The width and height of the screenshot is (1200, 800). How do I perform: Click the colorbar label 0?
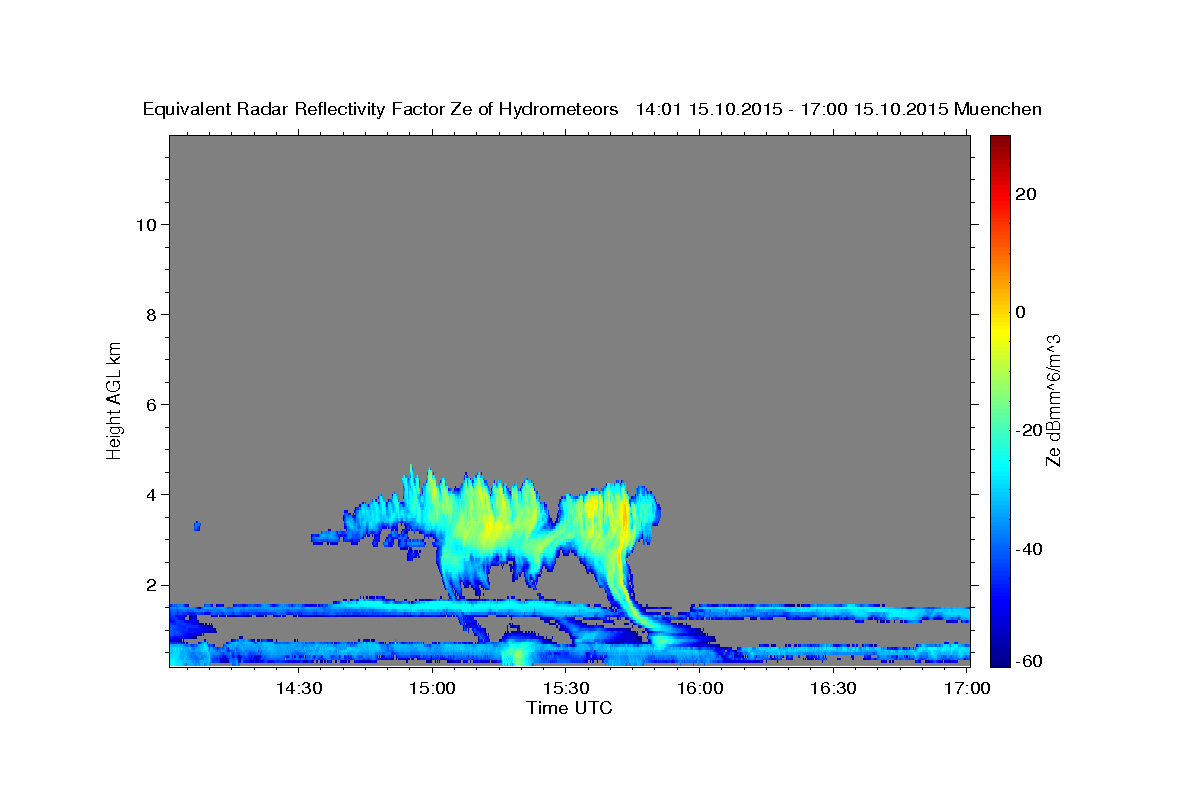[1020, 312]
